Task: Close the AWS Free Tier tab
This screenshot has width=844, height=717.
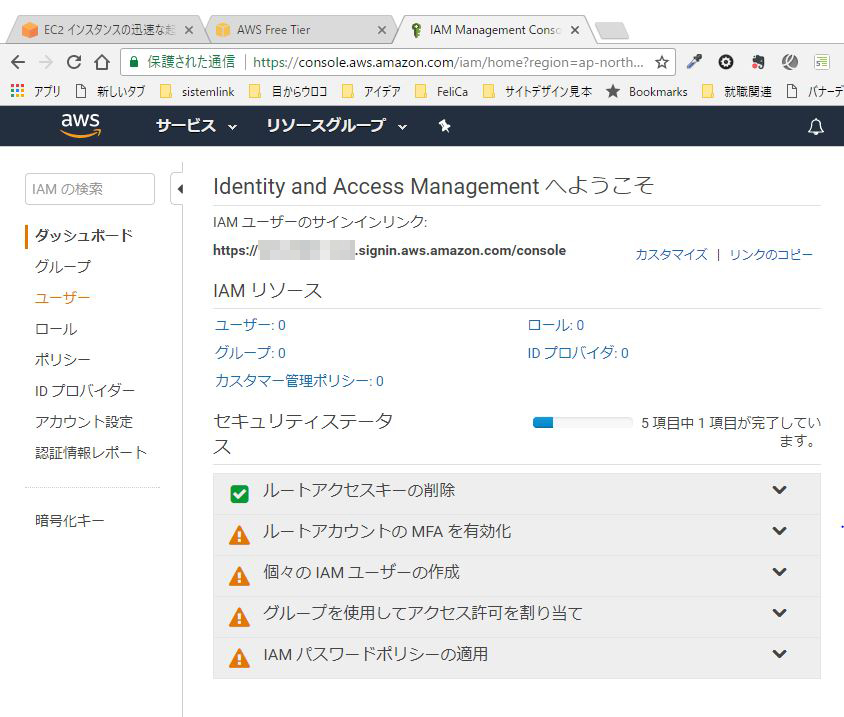Action: (x=382, y=30)
